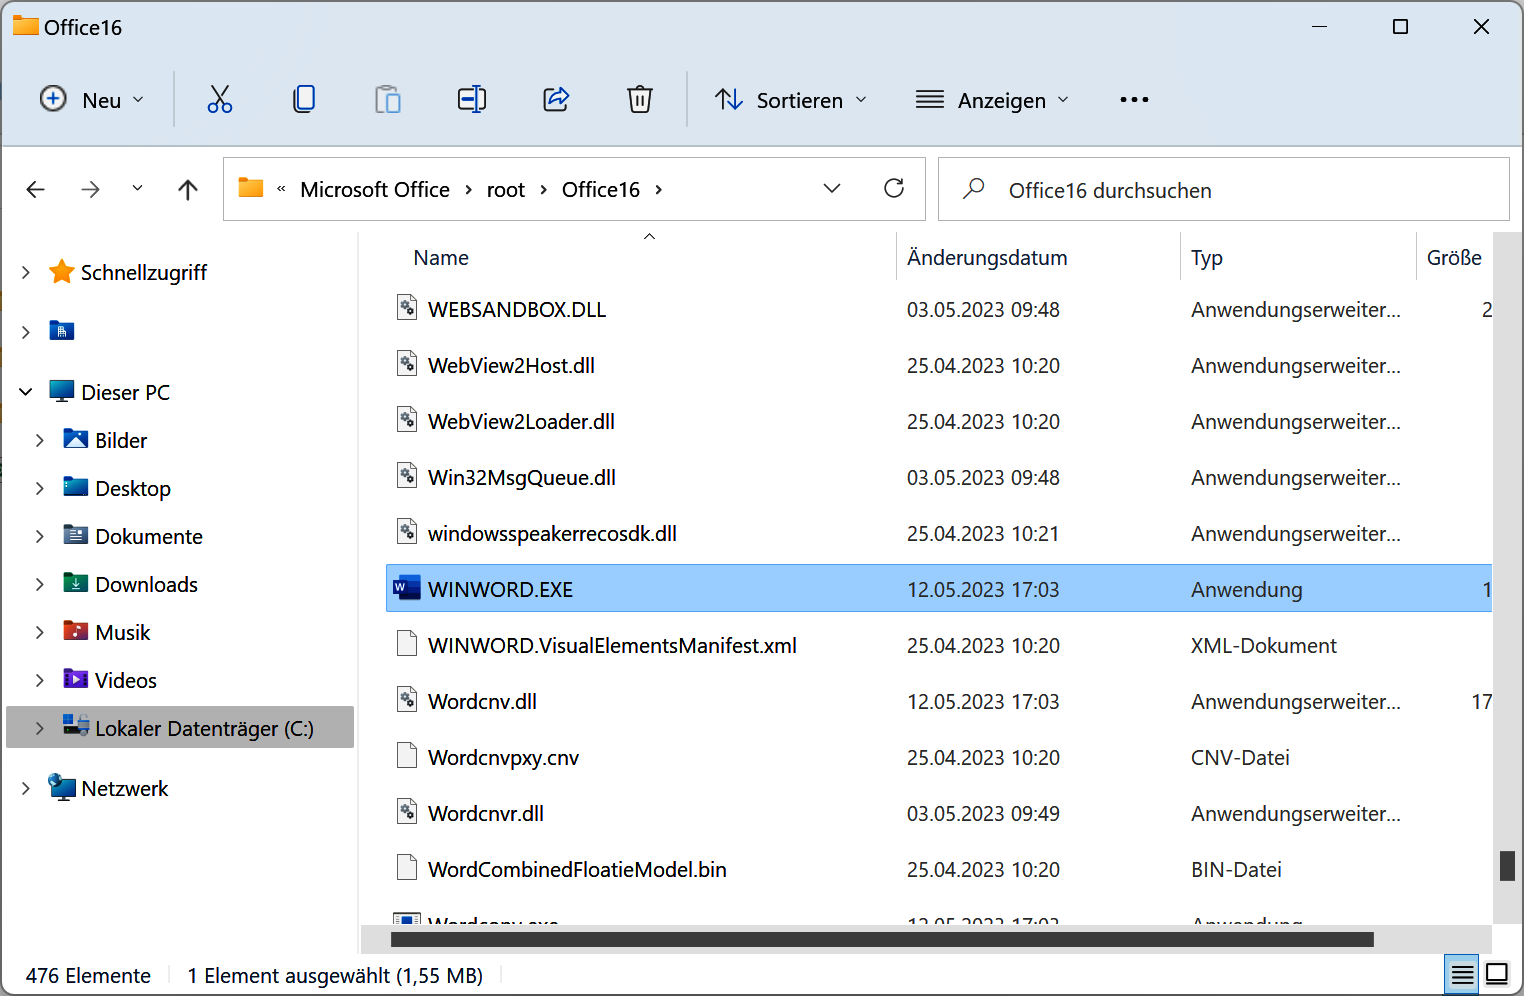
Task: Click the Cut scissors icon
Action: pyautogui.click(x=220, y=99)
